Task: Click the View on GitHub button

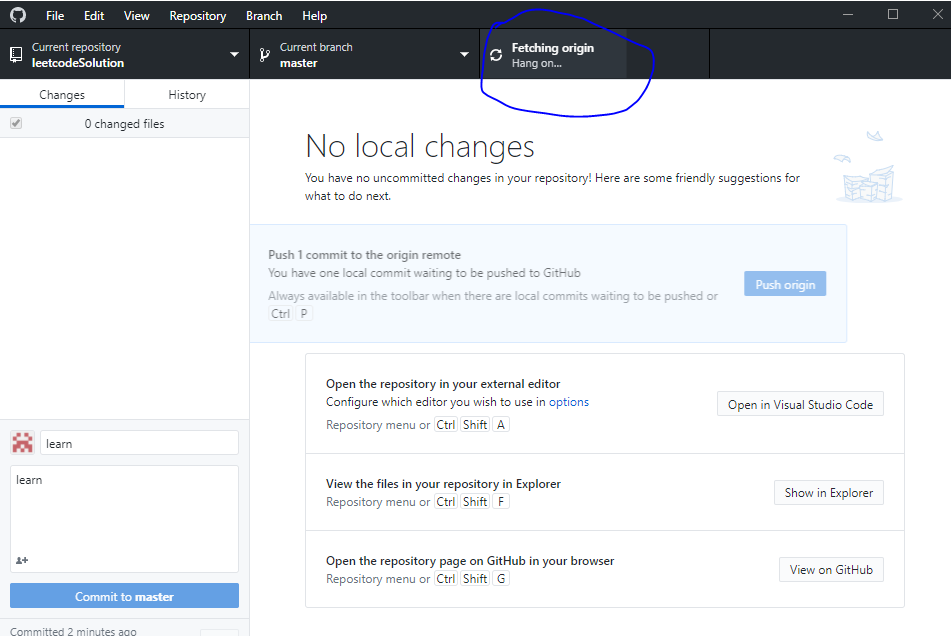Action: 831,569
